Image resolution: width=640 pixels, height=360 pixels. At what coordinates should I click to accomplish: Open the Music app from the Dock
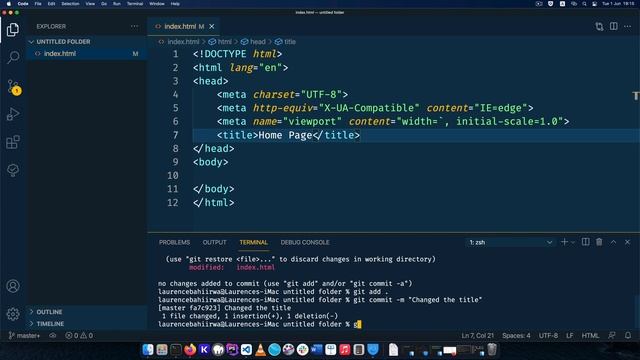pos(344,350)
